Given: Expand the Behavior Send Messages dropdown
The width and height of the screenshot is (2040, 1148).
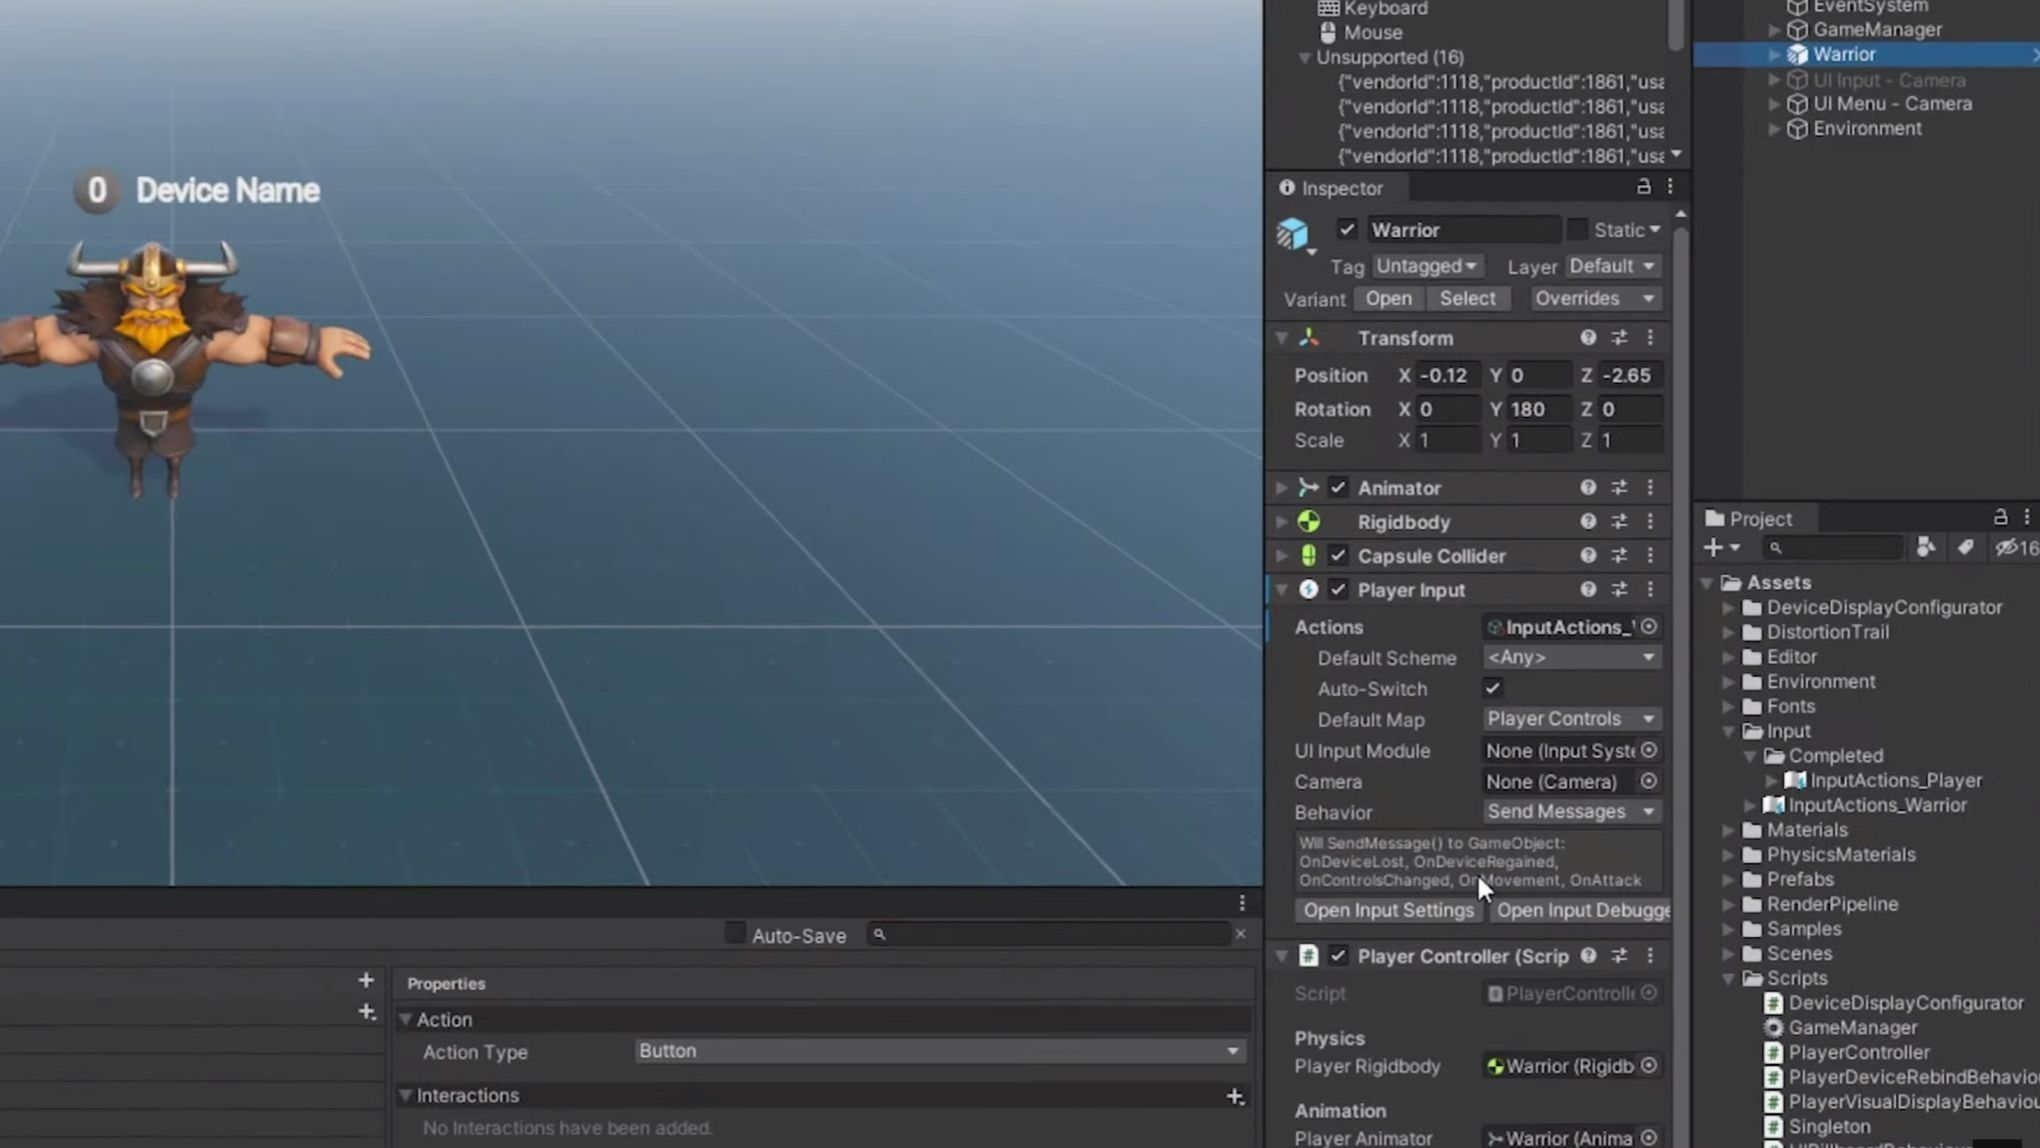Looking at the screenshot, I should coord(1568,812).
